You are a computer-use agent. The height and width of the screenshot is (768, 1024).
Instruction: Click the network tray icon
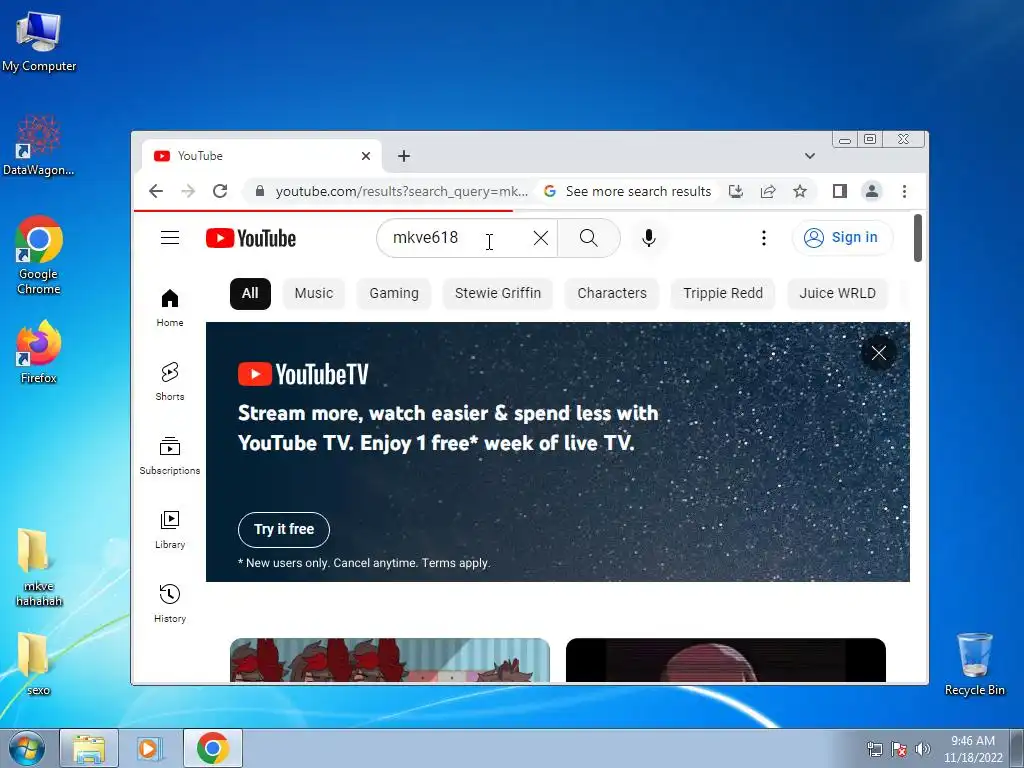click(874, 749)
